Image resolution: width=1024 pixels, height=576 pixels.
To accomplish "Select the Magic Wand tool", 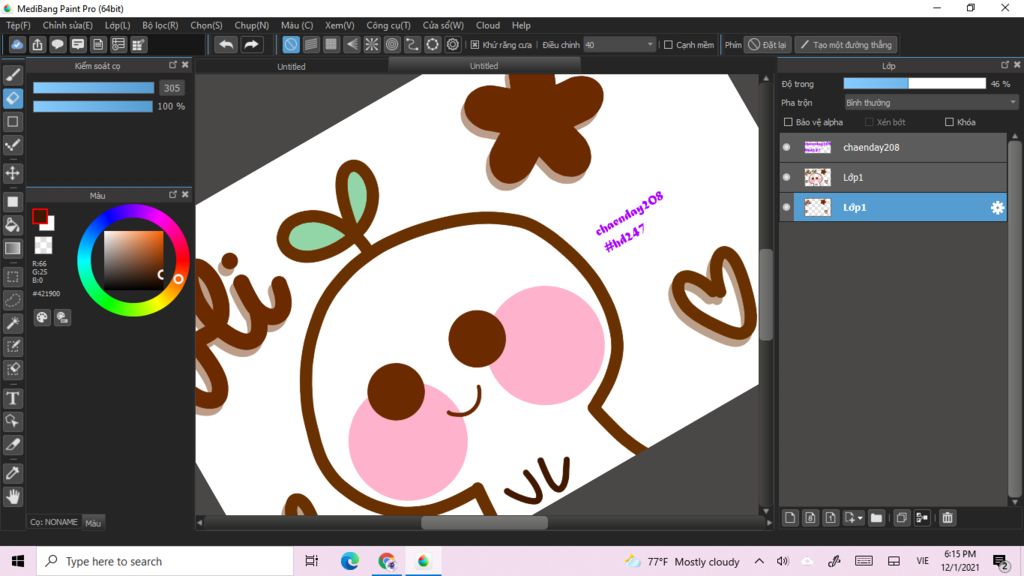I will coord(12,323).
